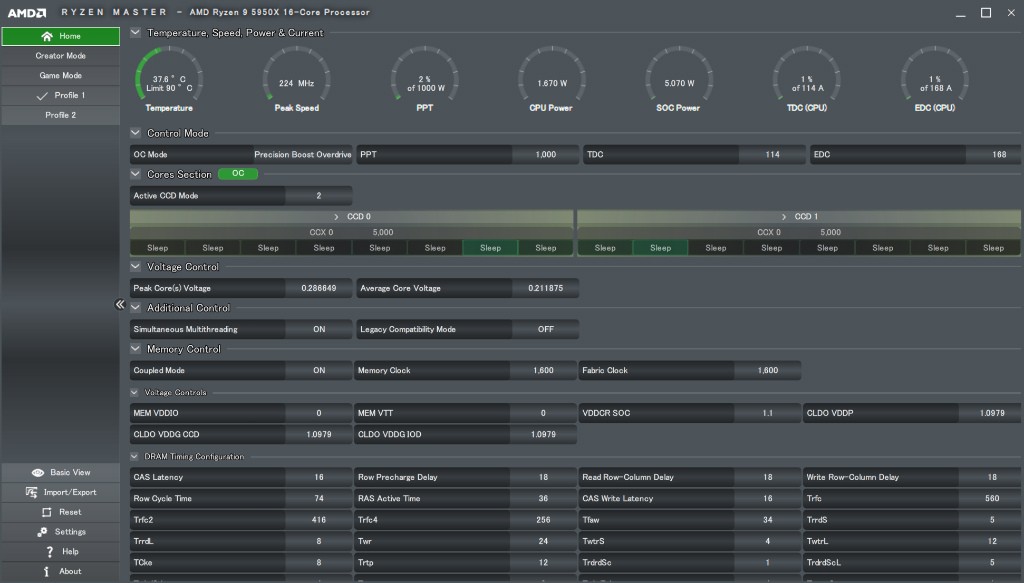Open Help question mark item
This screenshot has height=583, width=1024.
click(x=49, y=552)
